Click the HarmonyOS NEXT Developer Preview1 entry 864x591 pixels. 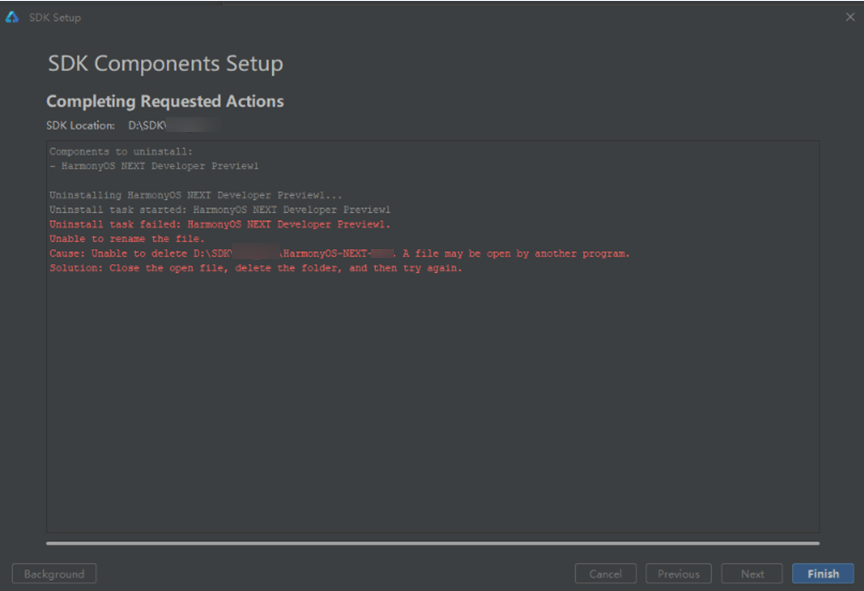150,166
